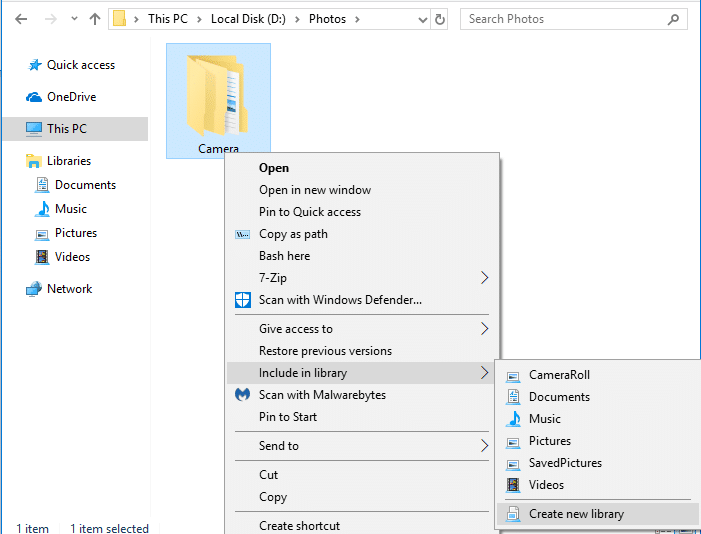Add folder to SavedPictures library

[565, 463]
